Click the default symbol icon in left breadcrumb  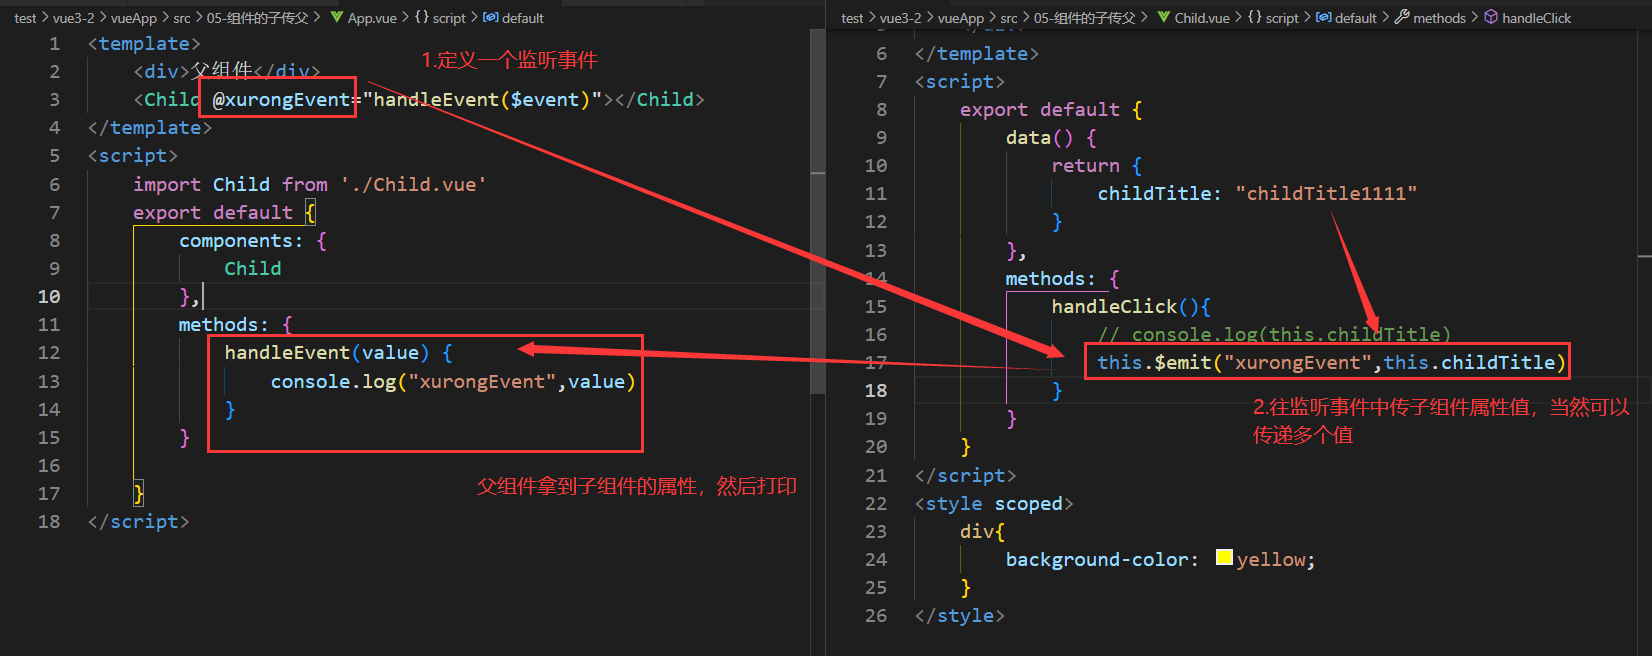(x=491, y=17)
